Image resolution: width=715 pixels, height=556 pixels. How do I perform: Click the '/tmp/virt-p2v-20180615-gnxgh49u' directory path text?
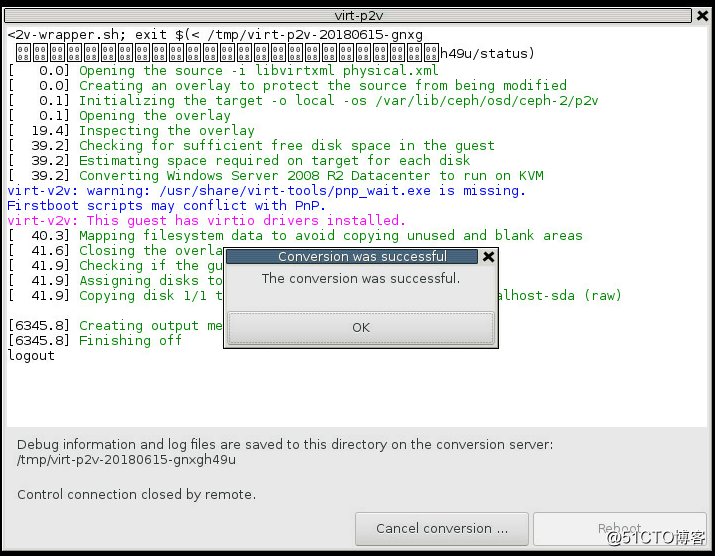pos(126,460)
